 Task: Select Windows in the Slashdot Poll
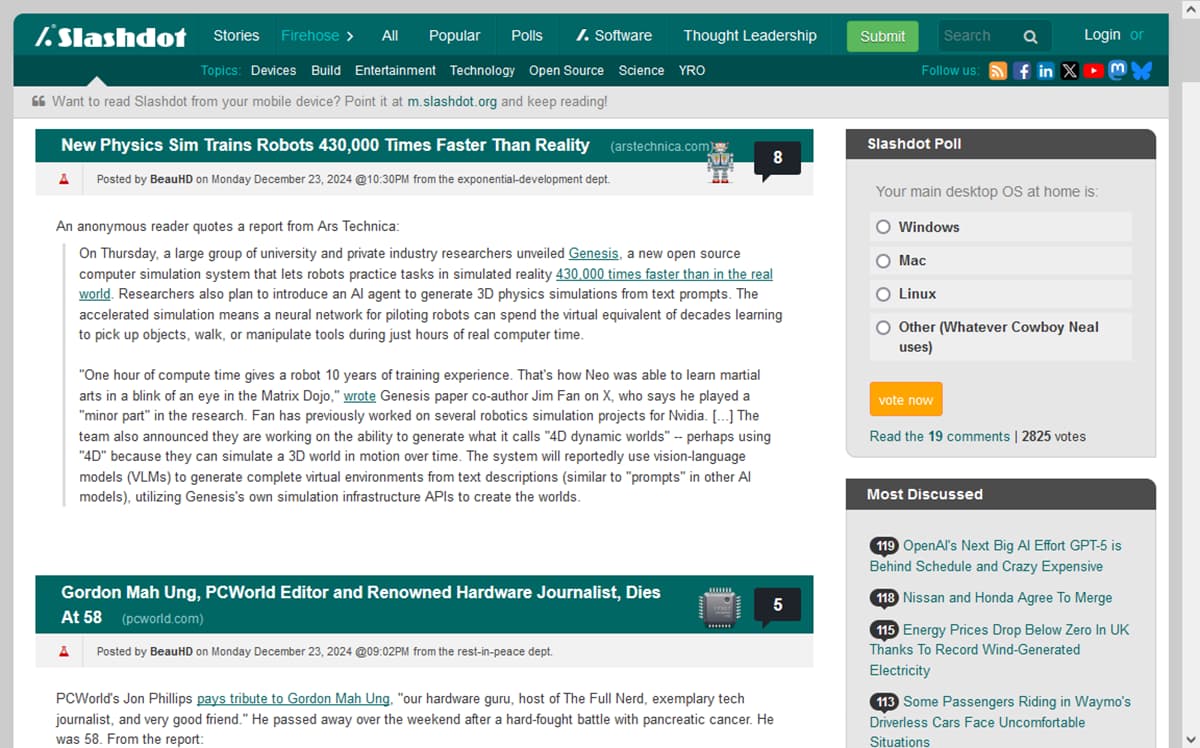pyautogui.click(x=883, y=227)
